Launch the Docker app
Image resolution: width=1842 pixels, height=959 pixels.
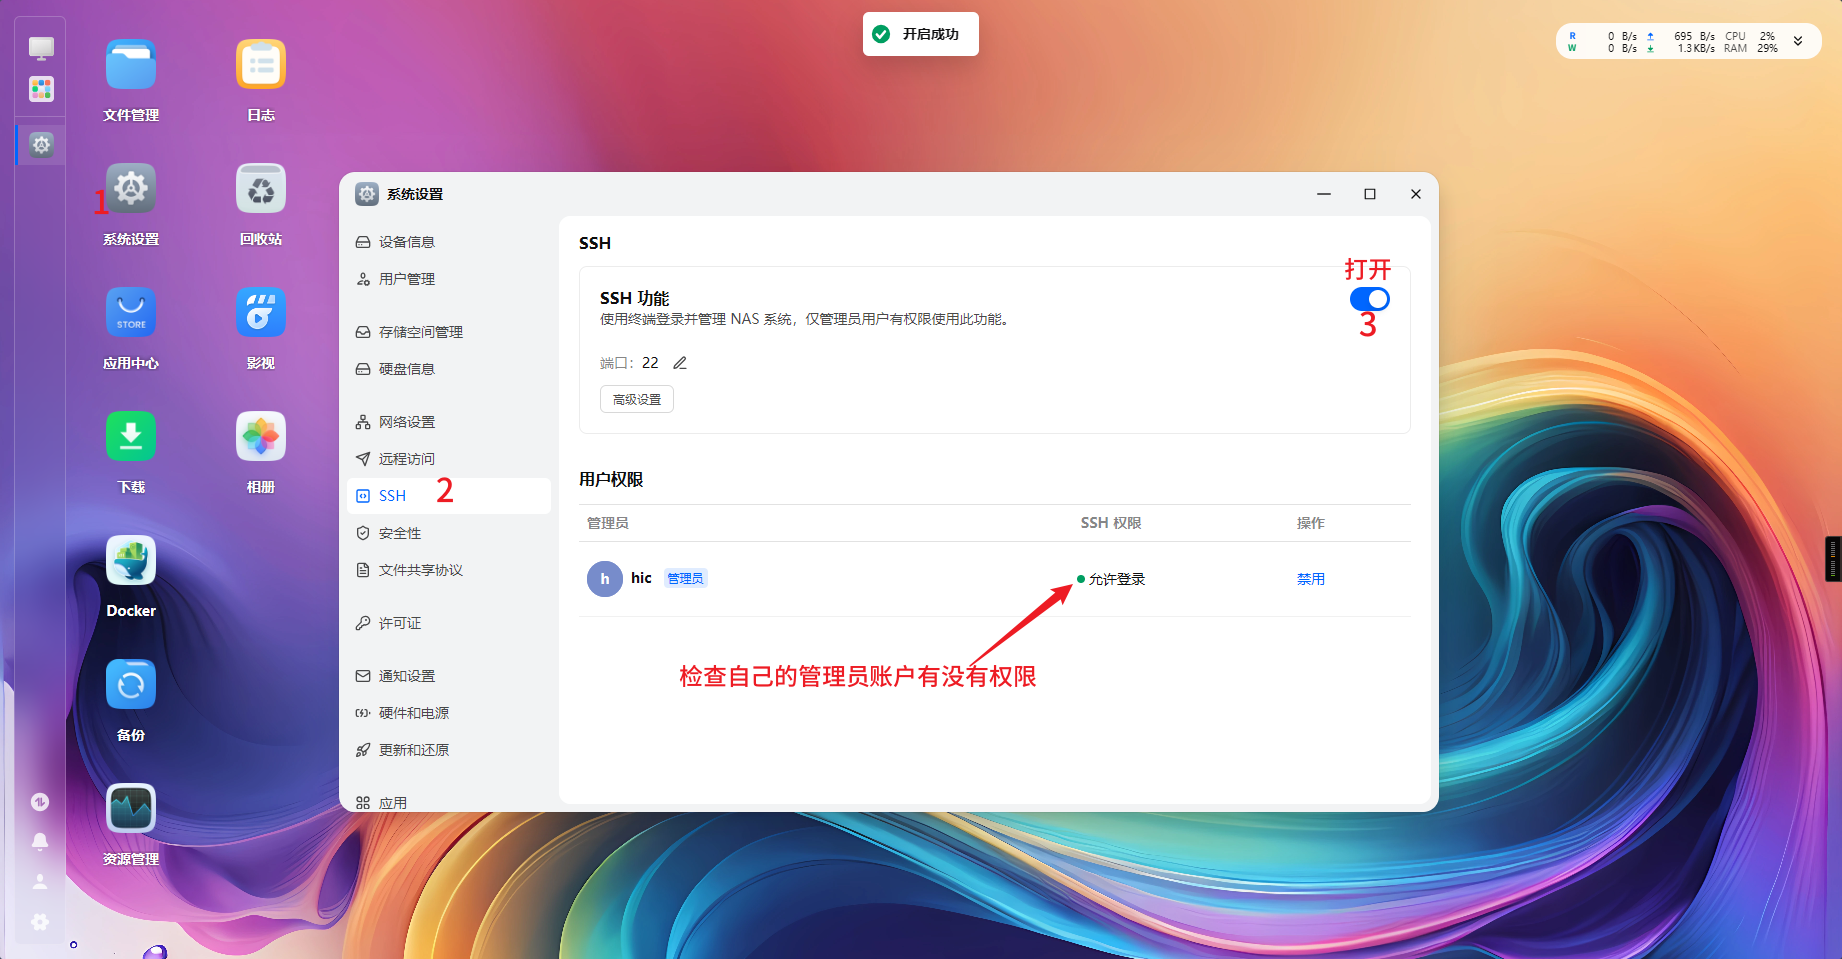131,561
